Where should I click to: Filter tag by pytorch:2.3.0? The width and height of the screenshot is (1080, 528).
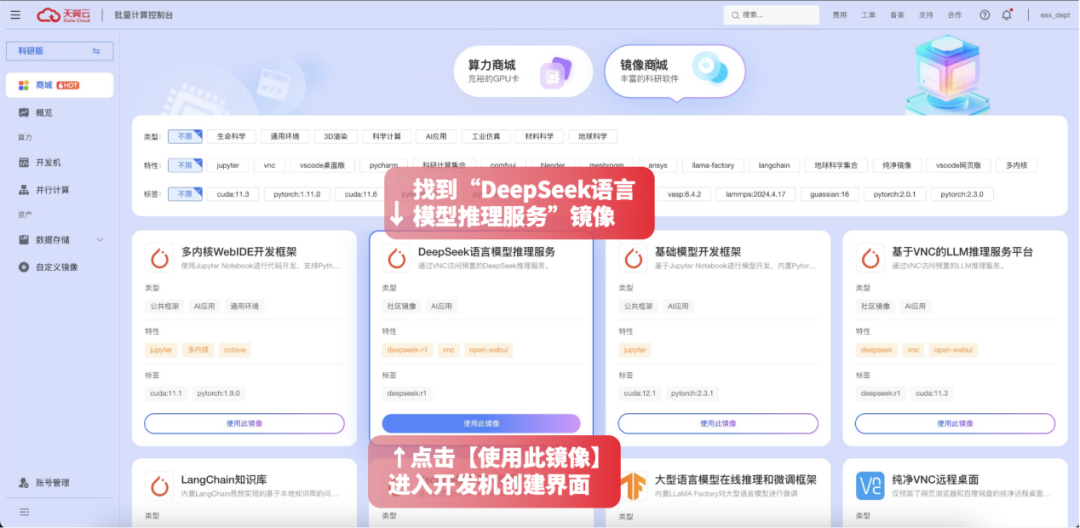[962, 194]
